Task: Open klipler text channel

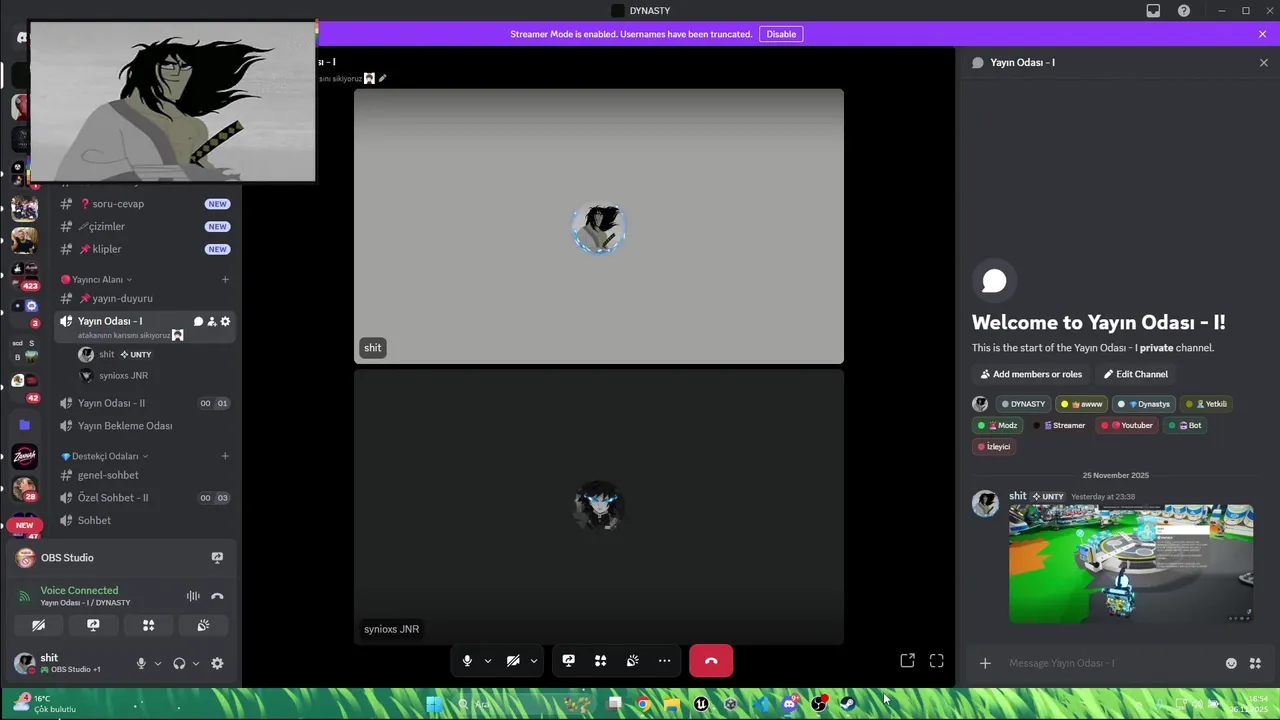Action: point(145,249)
